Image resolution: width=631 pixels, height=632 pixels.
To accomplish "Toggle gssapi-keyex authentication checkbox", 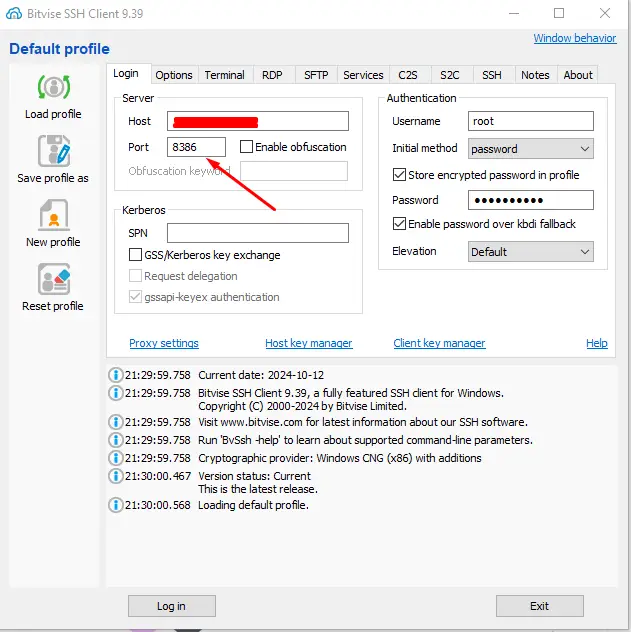I will 135,297.
